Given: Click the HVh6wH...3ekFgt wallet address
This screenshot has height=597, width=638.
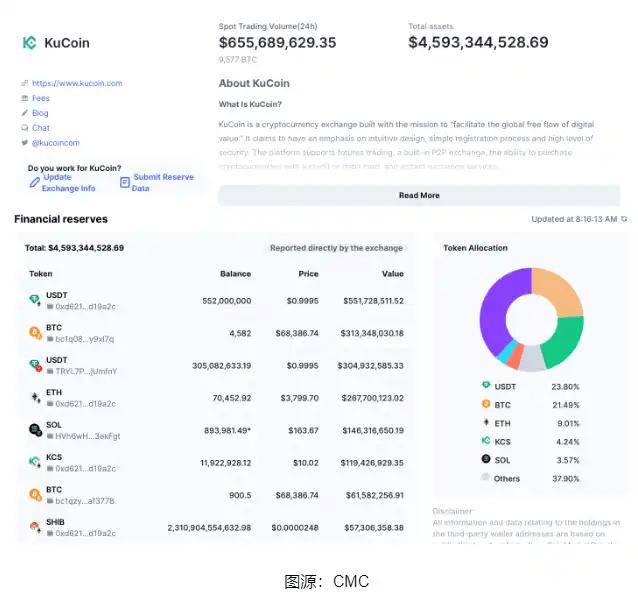Looking at the screenshot, I should pyautogui.click(x=88, y=436).
